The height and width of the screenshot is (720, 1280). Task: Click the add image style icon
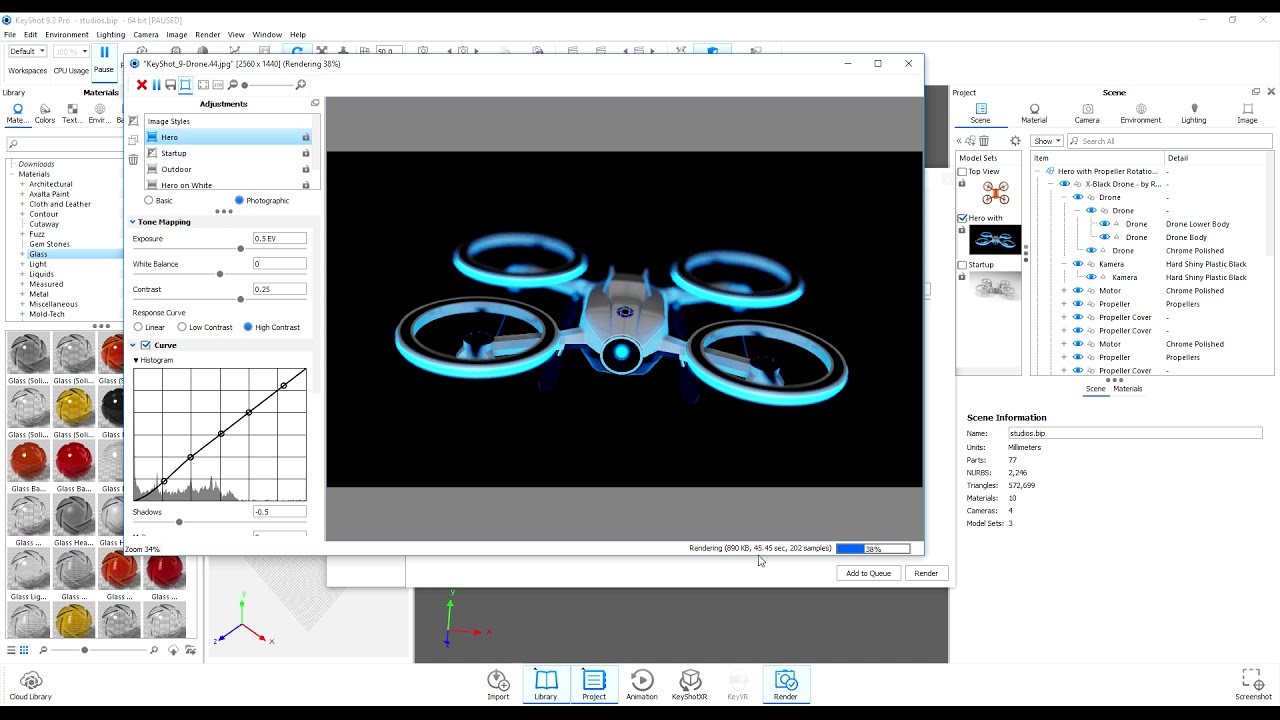click(133, 121)
